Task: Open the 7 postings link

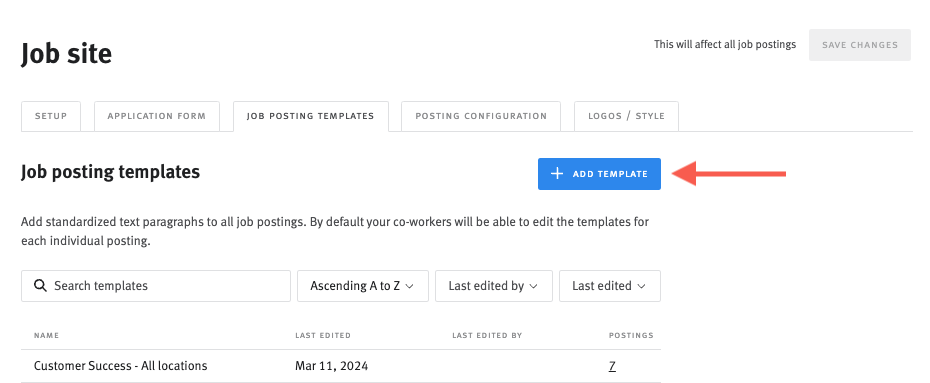Action: 612,366
